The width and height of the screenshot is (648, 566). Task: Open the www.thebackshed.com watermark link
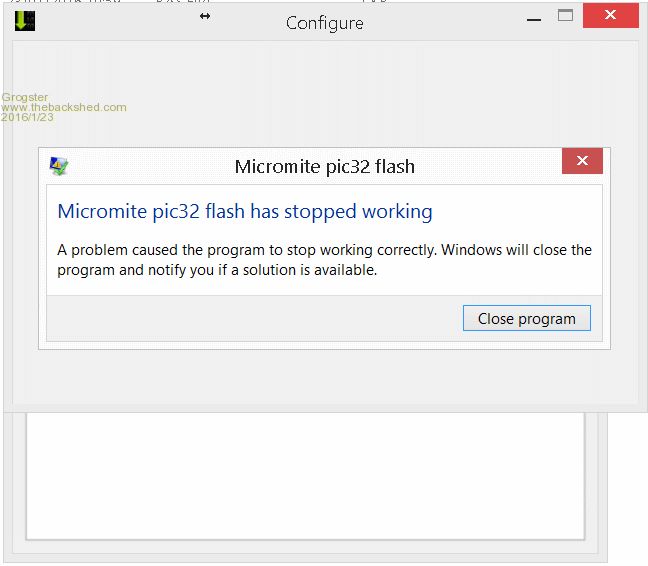click(64, 107)
